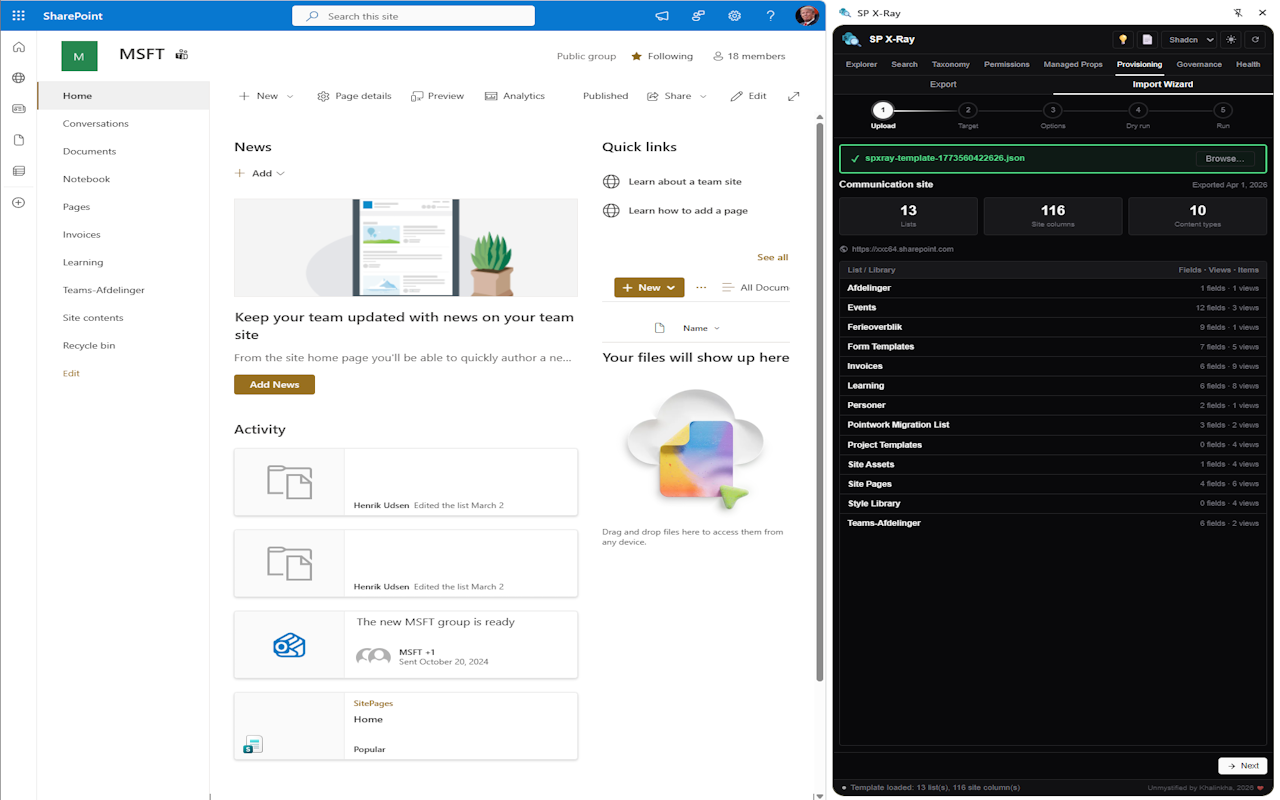Open the SitePages Home activity card
The image size is (1280, 800).
pyautogui.click(x=406, y=726)
